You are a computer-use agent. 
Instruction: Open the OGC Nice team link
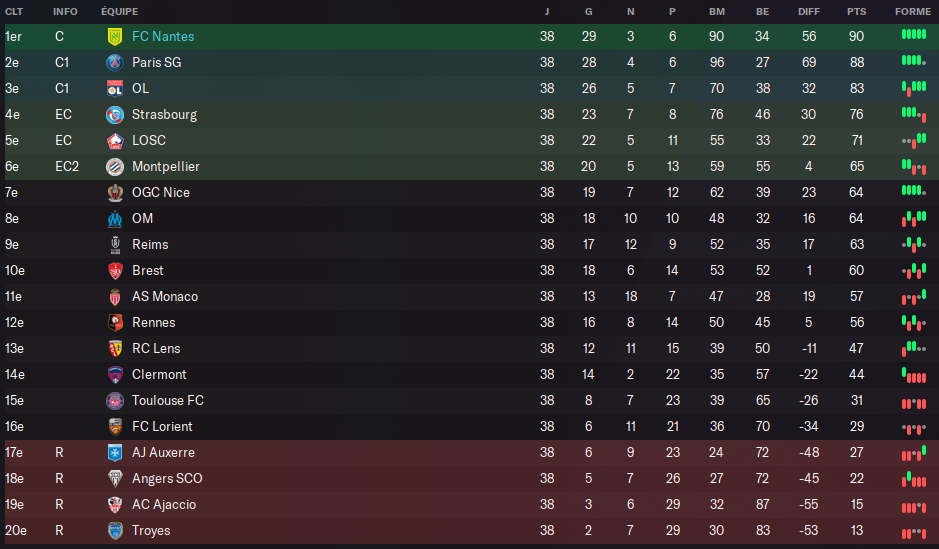tap(160, 192)
